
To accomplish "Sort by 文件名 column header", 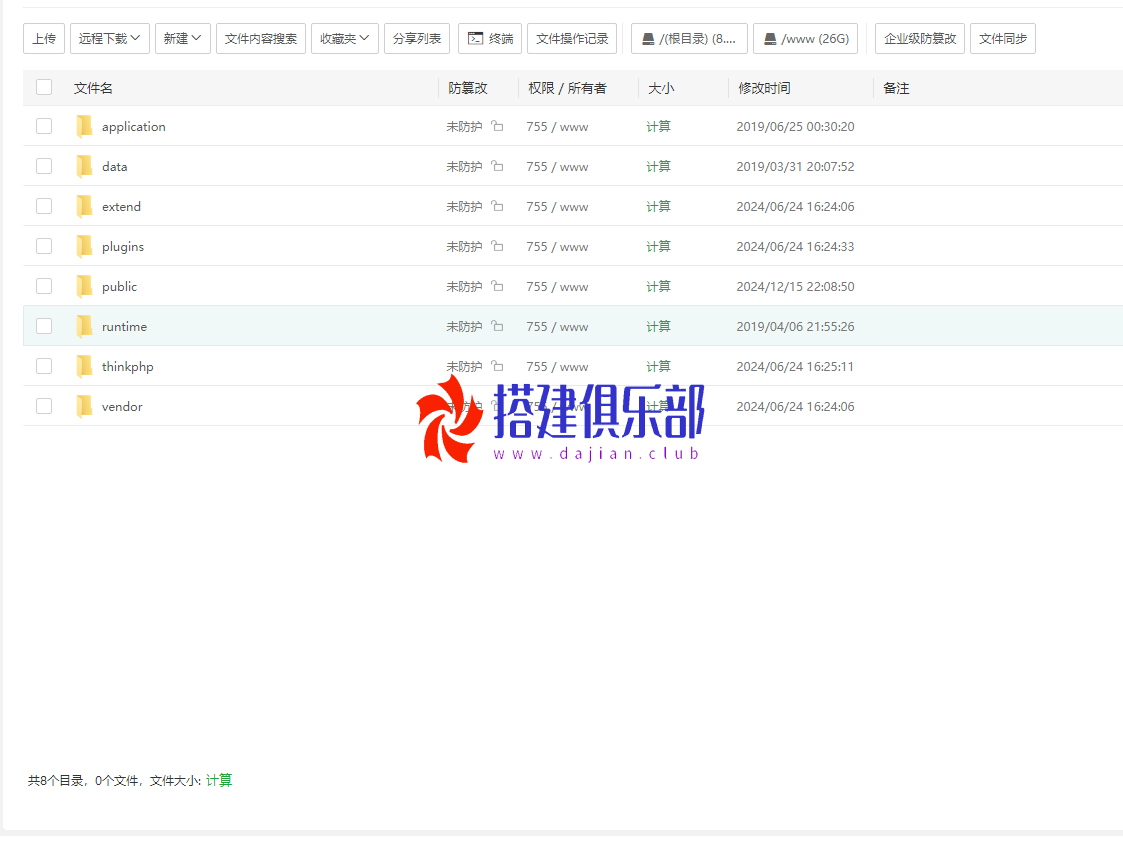I will (x=93, y=88).
